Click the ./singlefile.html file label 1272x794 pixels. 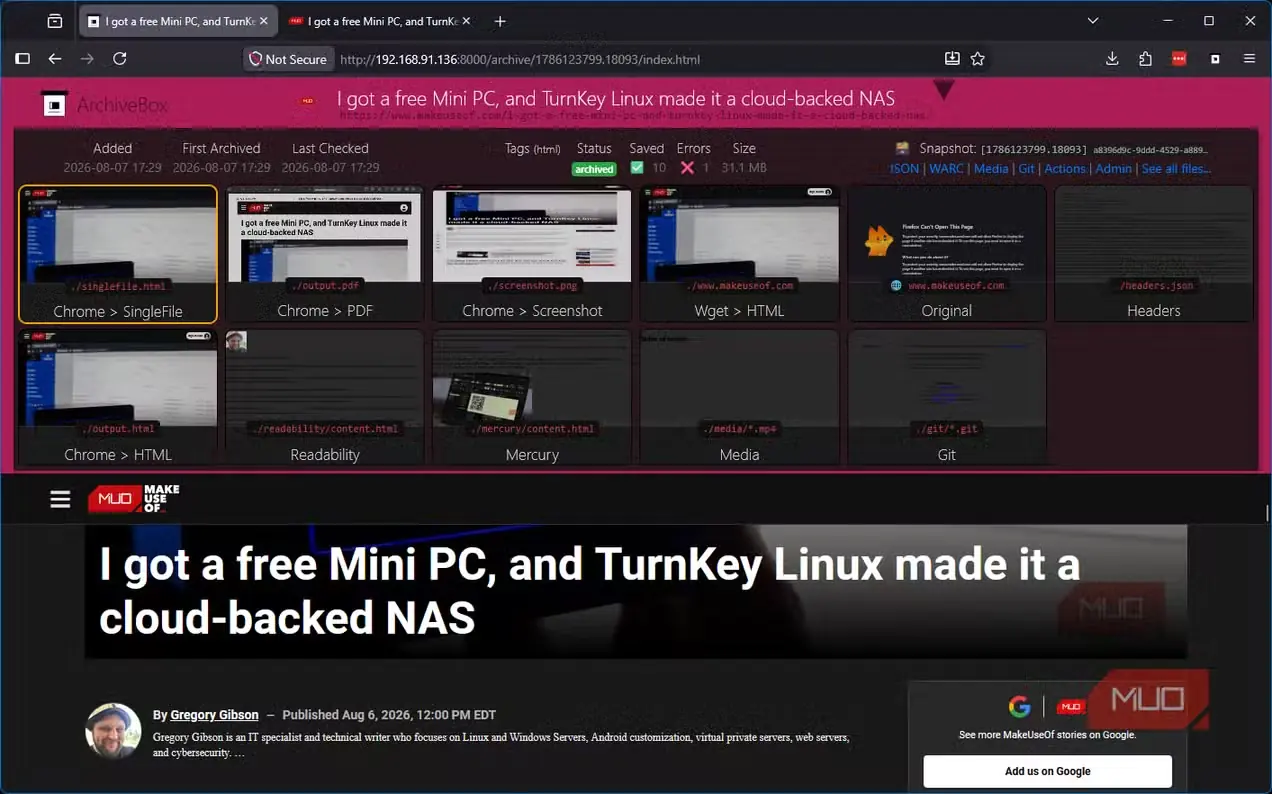point(118,286)
